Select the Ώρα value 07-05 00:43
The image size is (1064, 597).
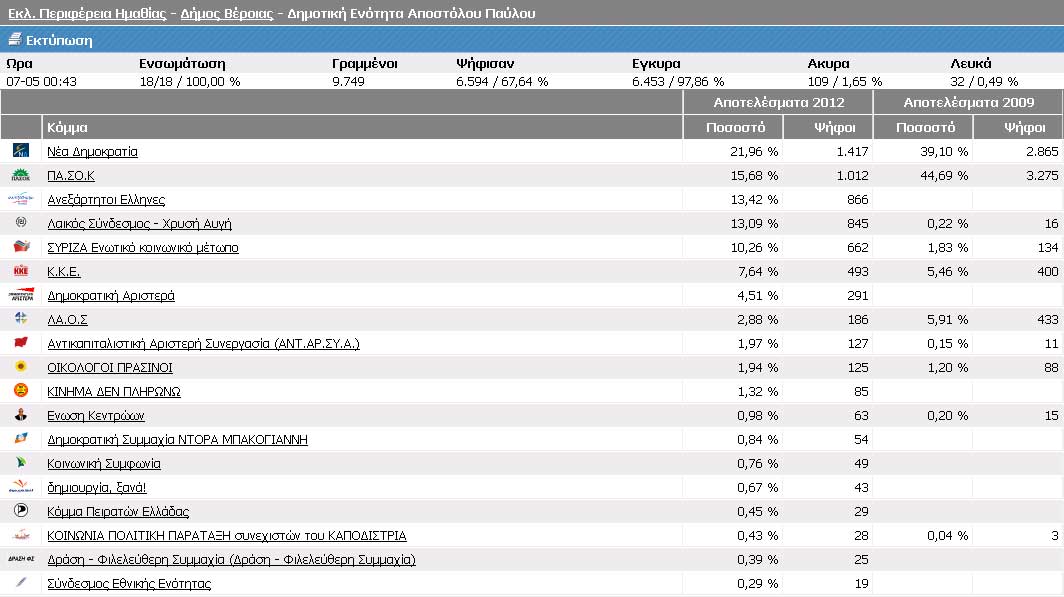coord(41,81)
